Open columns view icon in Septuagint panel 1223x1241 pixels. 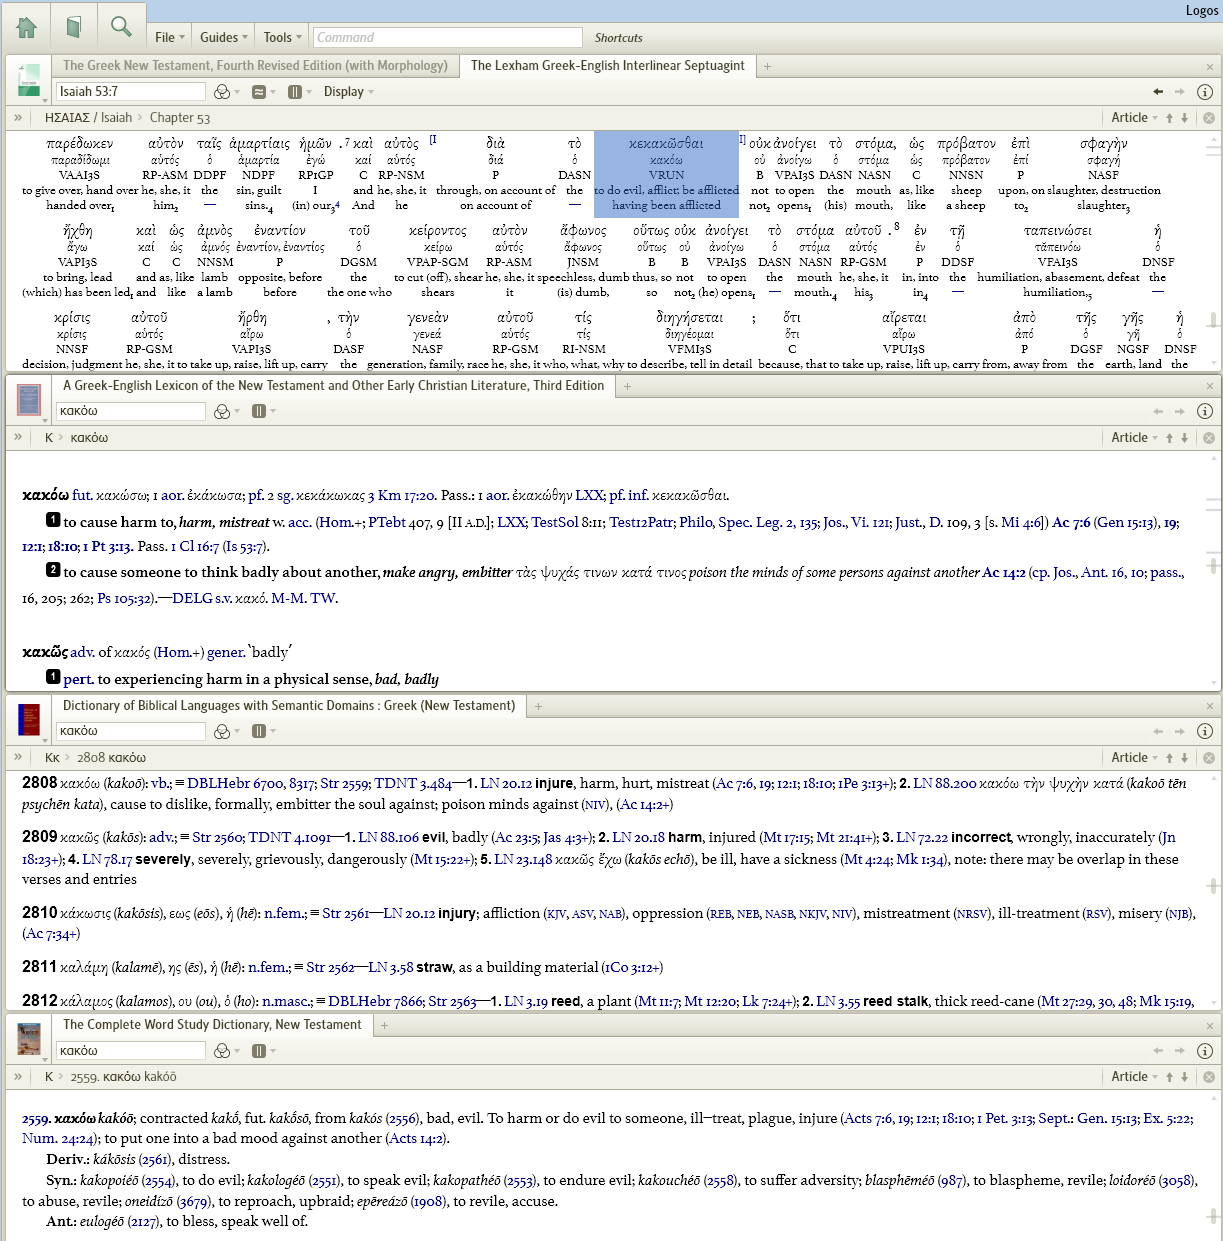297,91
